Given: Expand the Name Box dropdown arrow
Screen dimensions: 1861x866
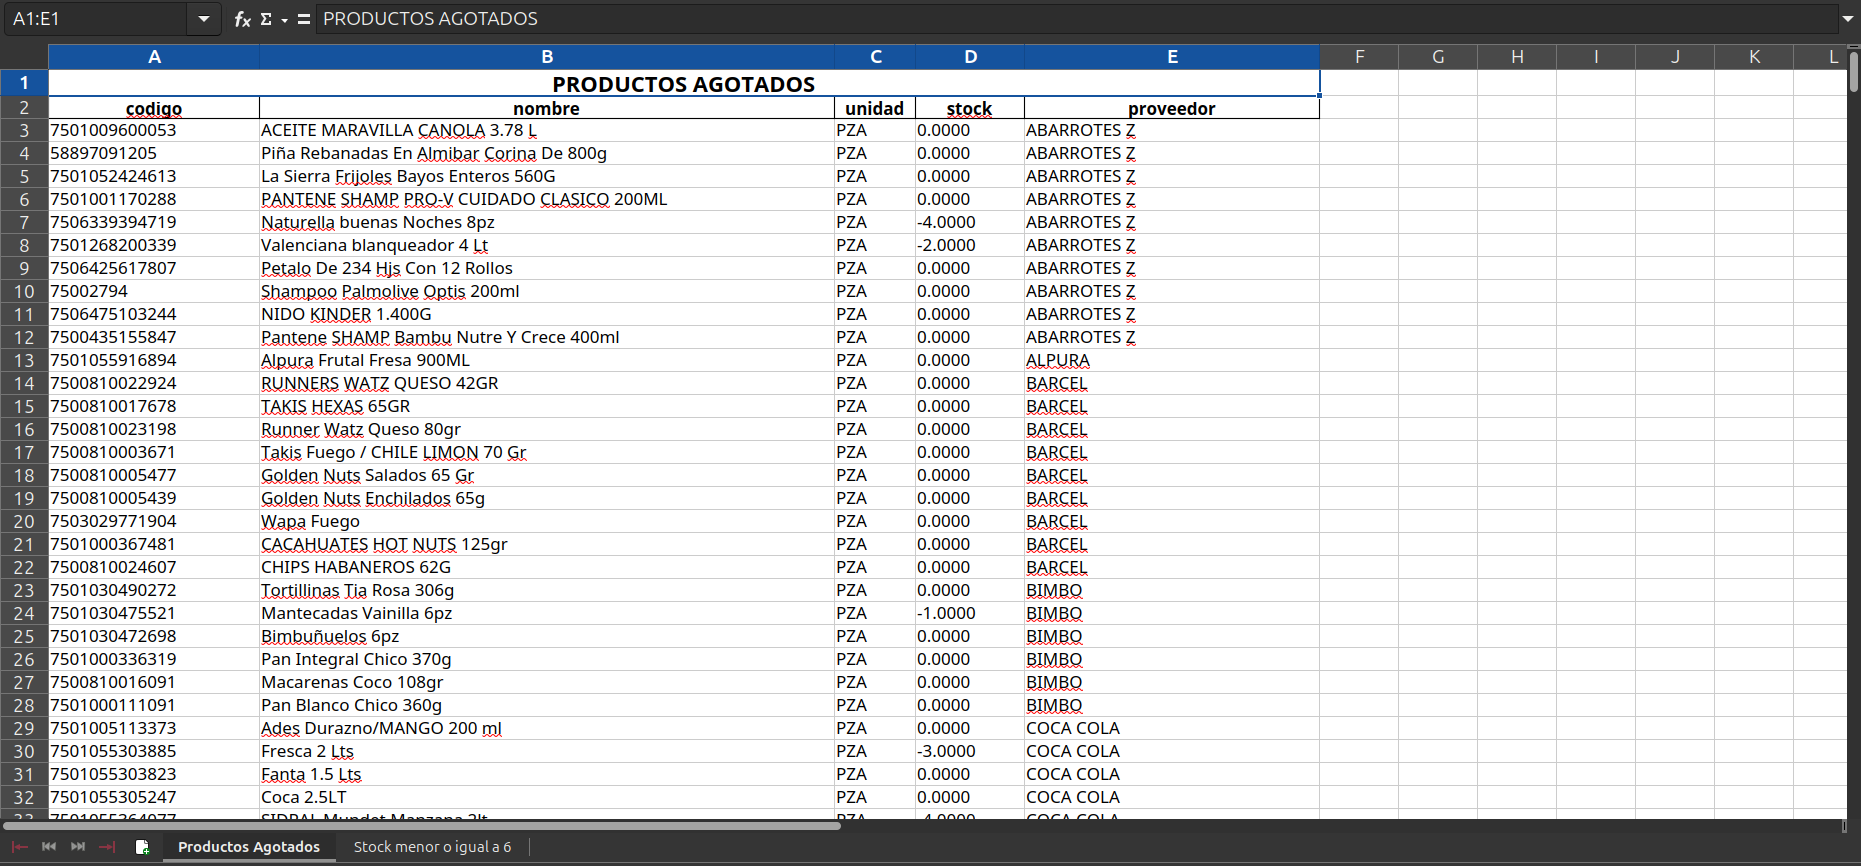Looking at the screenshot, I should 204,19.
